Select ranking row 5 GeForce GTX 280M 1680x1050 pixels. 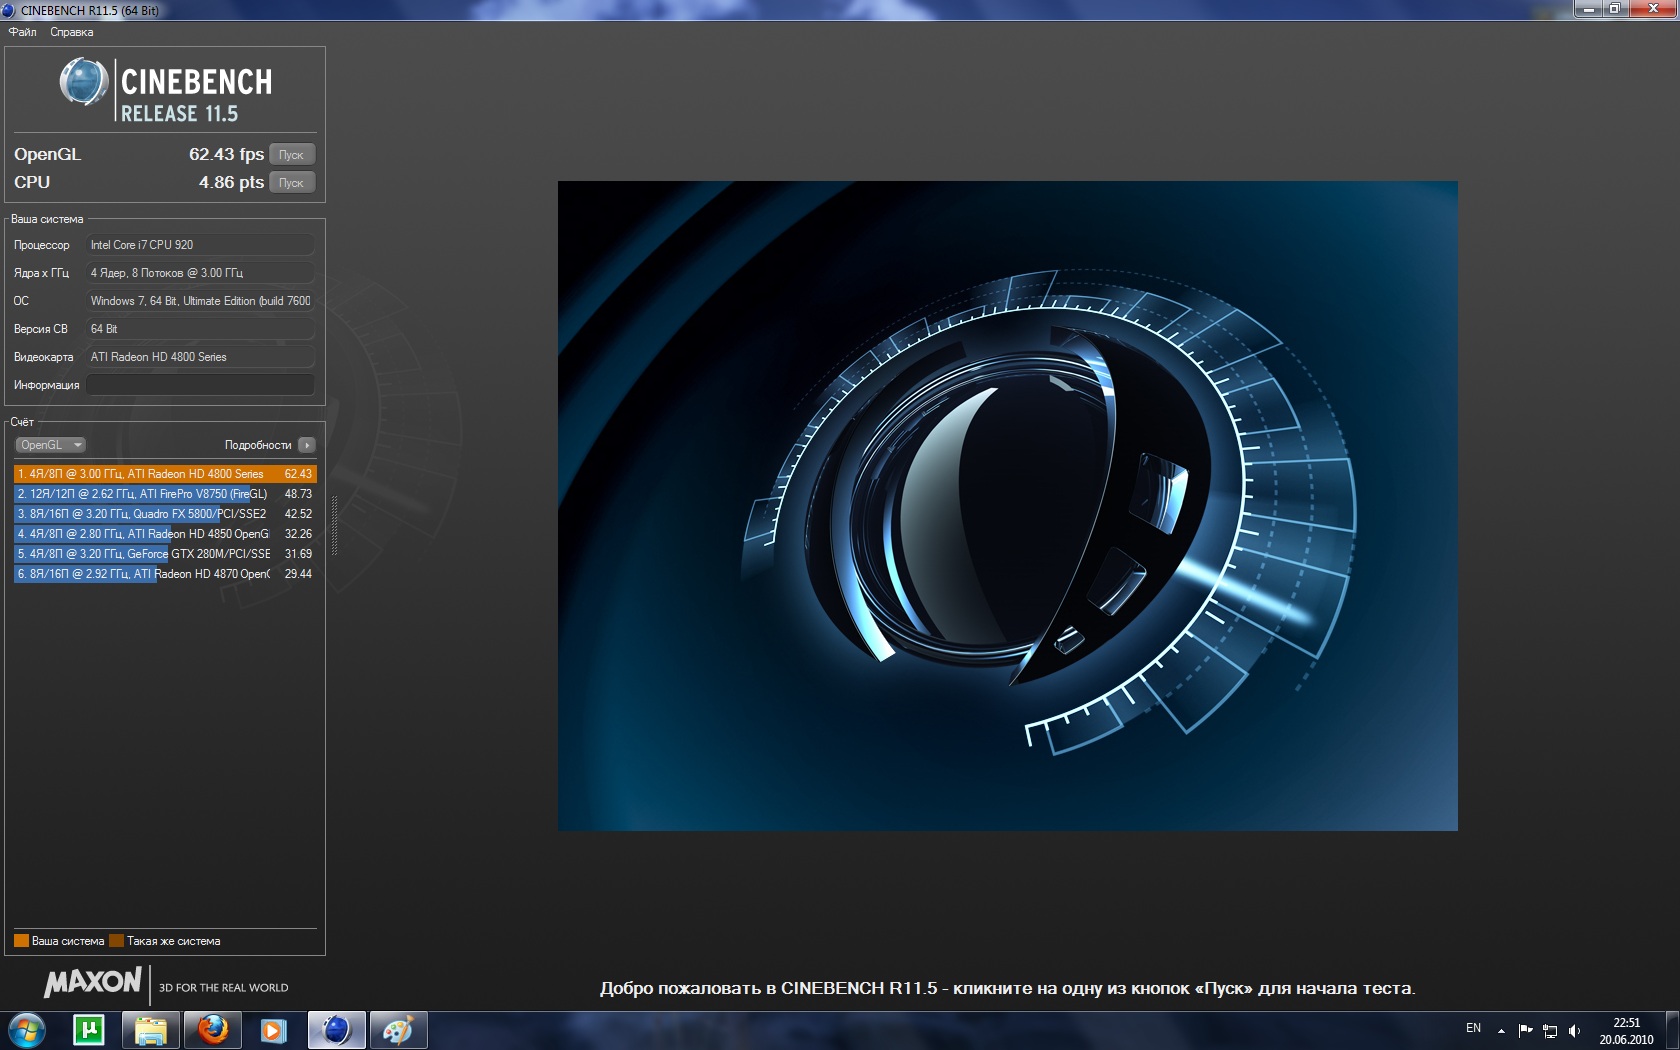pos(165,554)
